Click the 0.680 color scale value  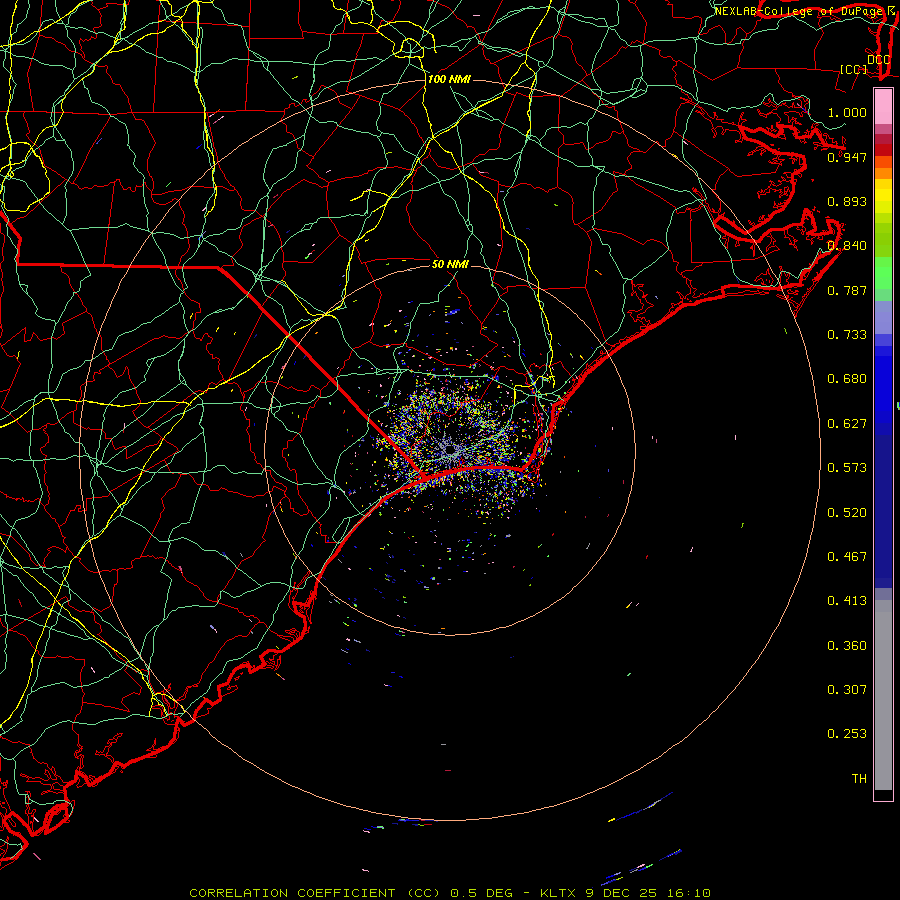point(847,379)
